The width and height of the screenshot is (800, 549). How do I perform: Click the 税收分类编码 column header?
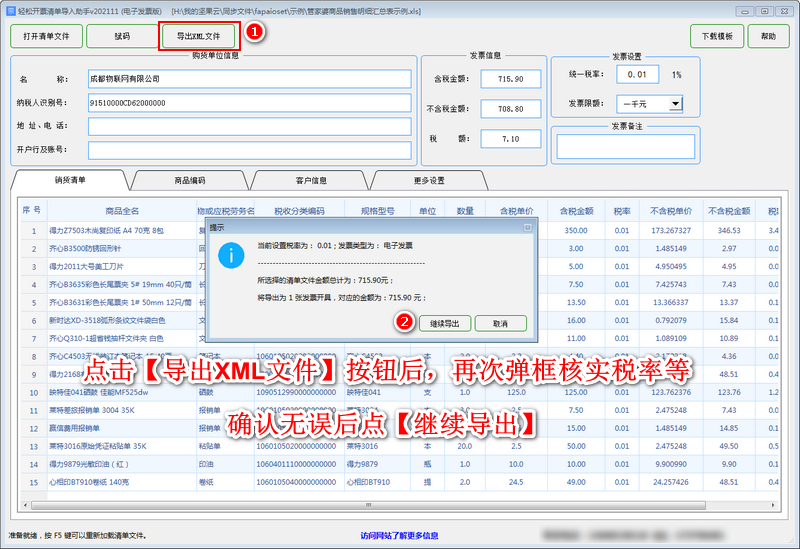[x=299, y=211]
